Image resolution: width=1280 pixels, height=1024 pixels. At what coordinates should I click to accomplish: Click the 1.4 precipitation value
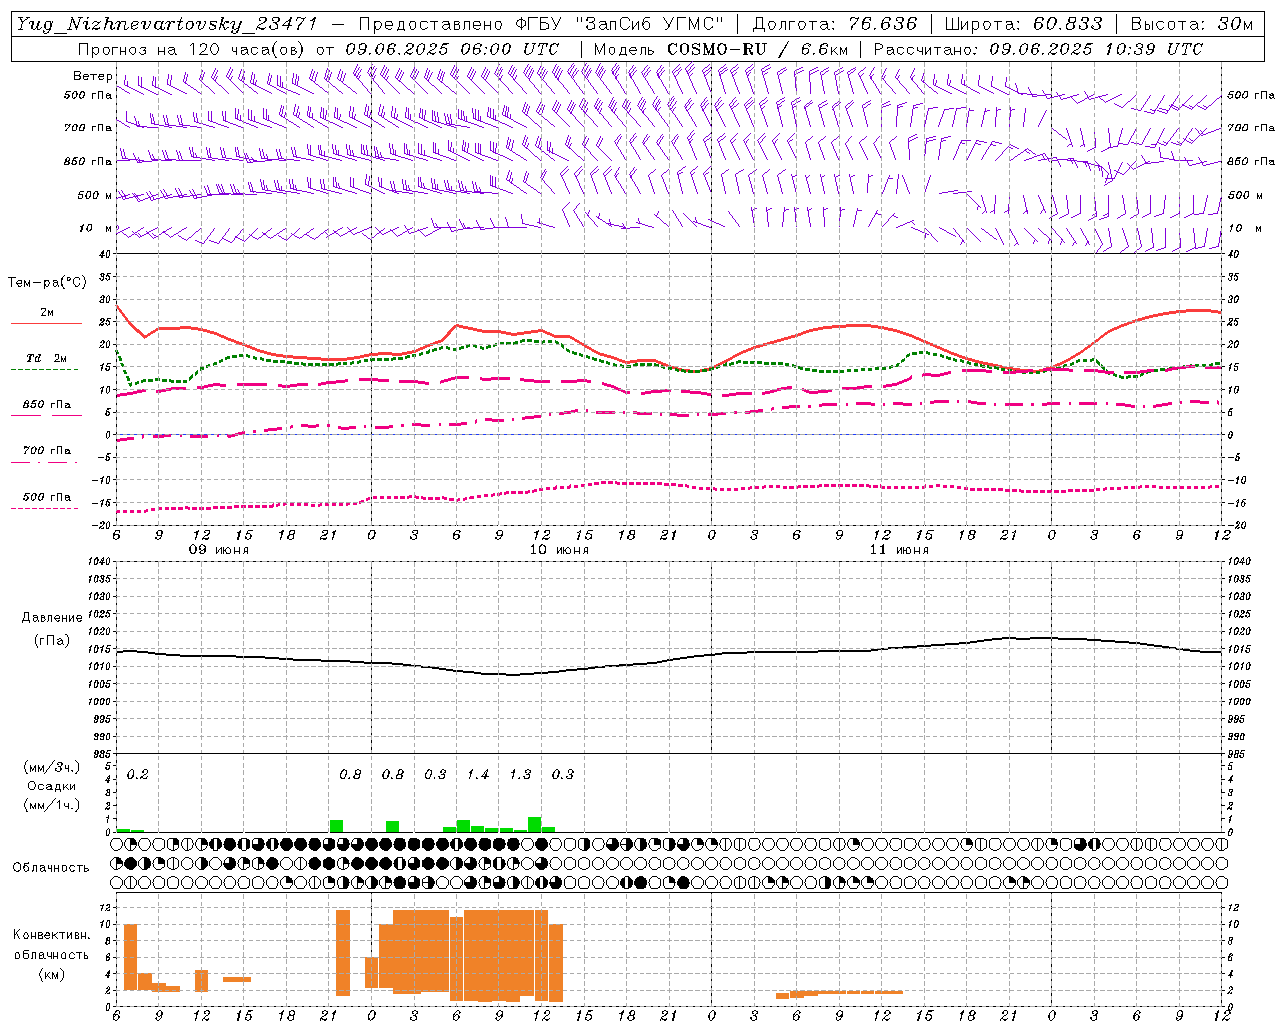(x=478, y=774)
